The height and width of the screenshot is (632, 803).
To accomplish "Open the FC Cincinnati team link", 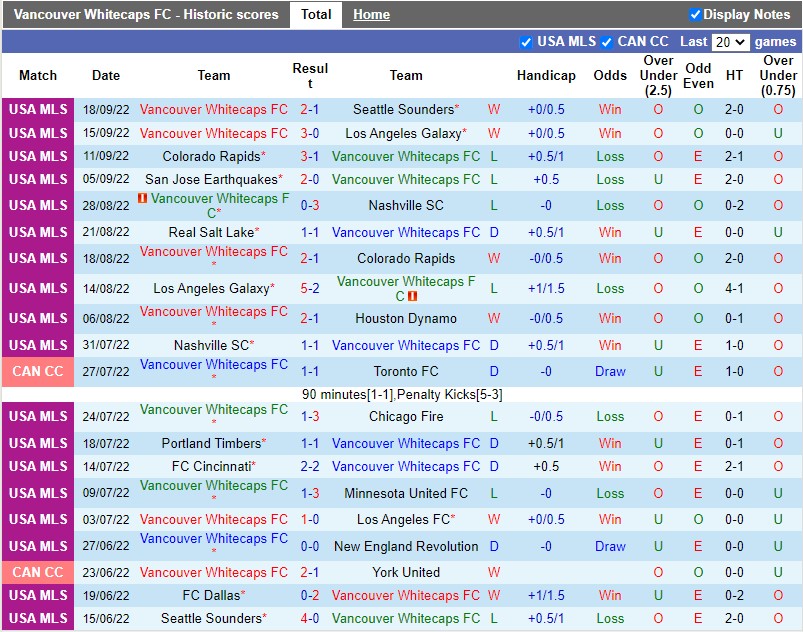I will coord(212,467).
